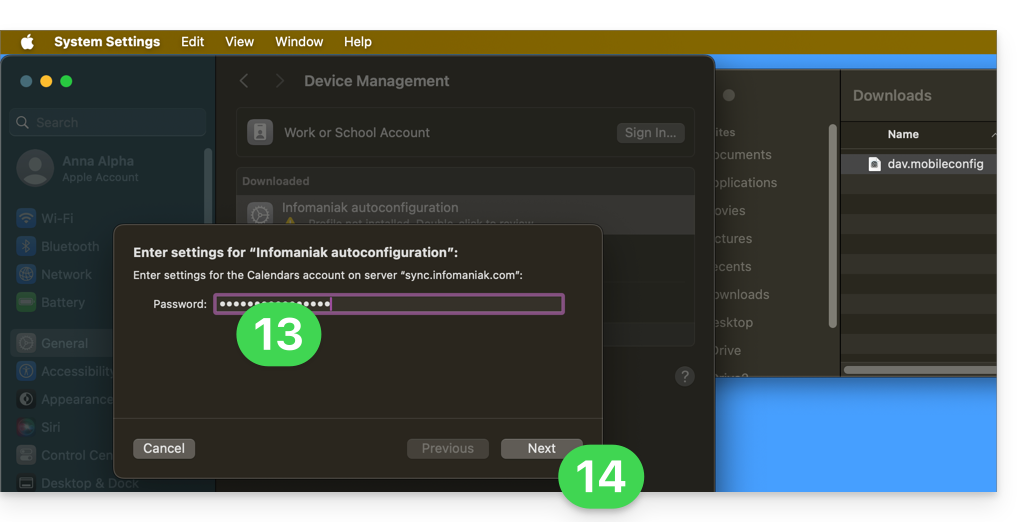This screenshot has height=522, width=1027.
Task: Click the Cancel button in dialog
Action: [x=164, y=448]
